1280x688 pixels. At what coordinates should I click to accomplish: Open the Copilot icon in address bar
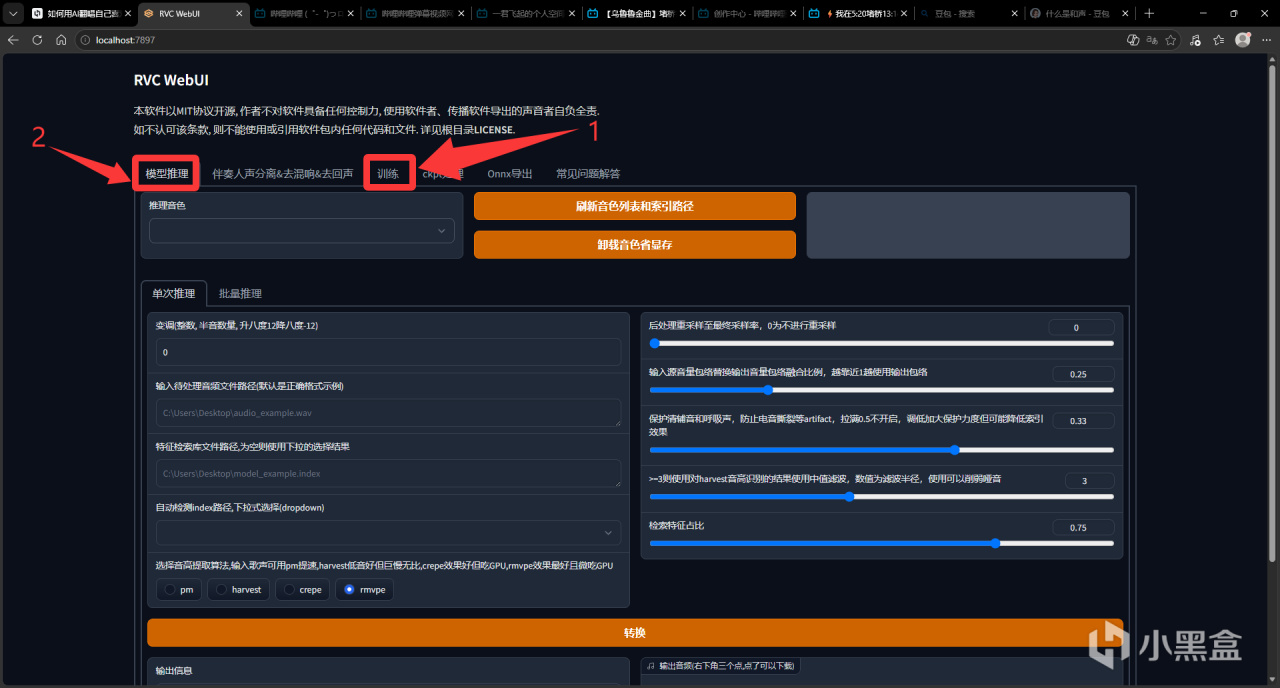tap(1133, 40)
